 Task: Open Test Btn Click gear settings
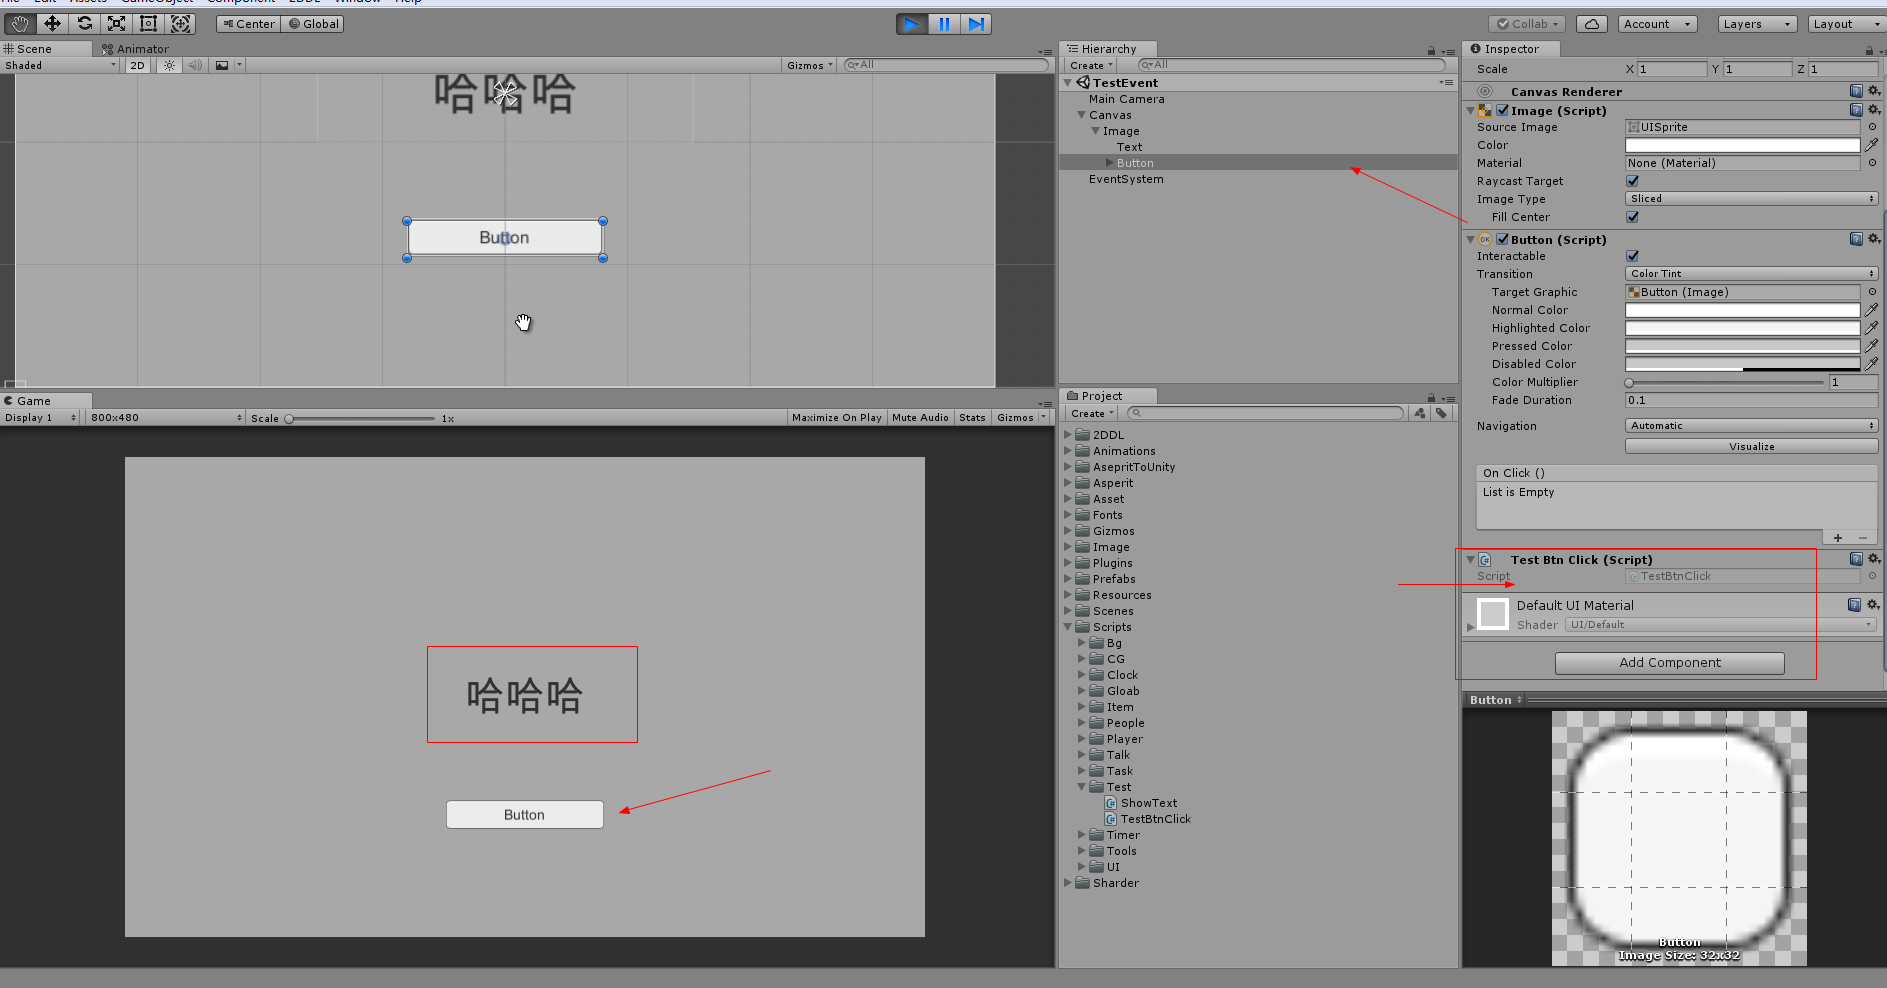coord(1874,559)
